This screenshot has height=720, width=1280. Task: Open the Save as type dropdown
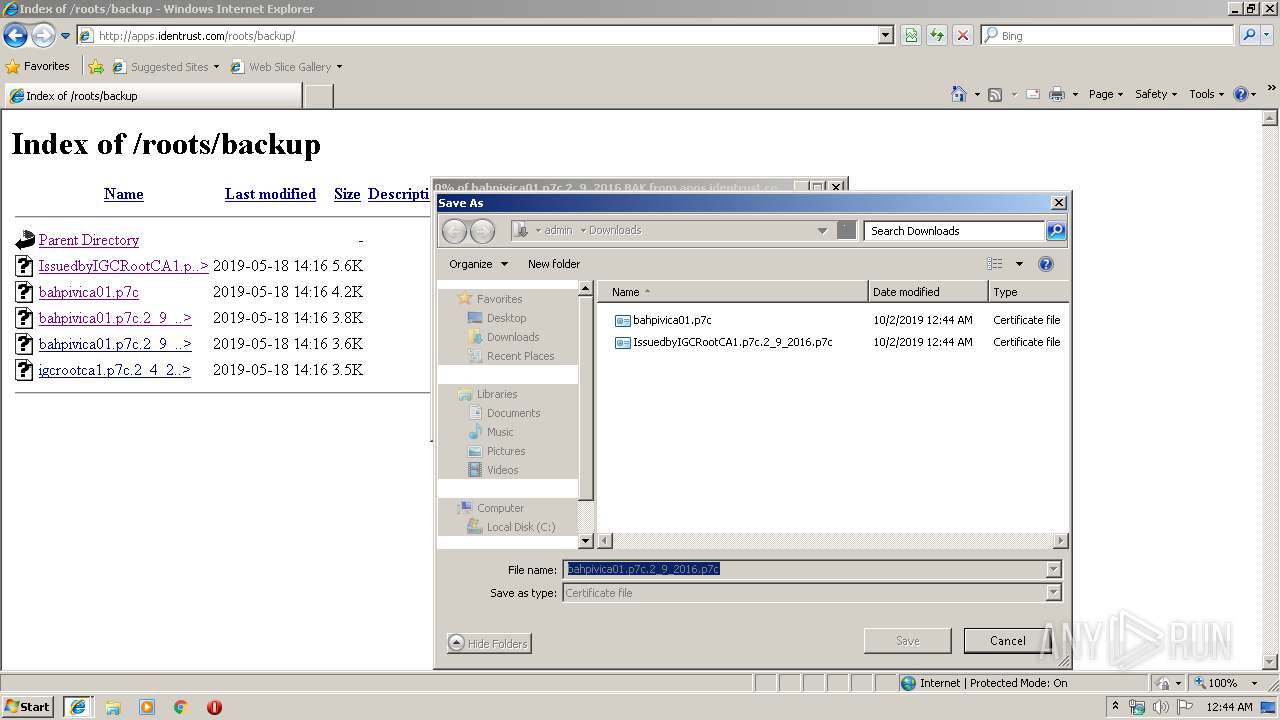click(x=1053, y=593)
